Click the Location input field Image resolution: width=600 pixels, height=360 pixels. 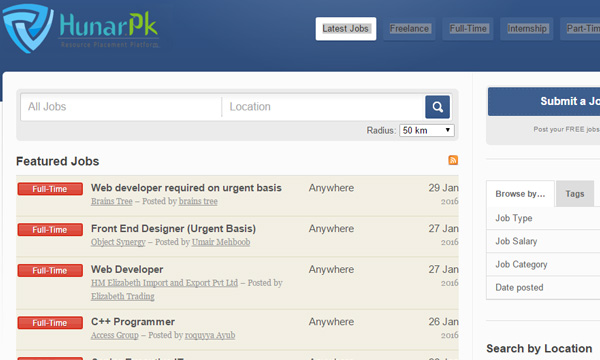click(x=324, y=107)
